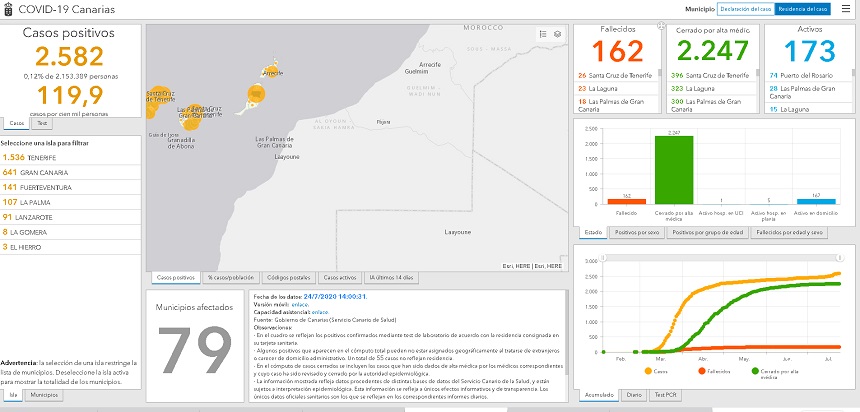Open the hamburger menu in the header
This screenshot has height=412, width=860.
tap(846, 9)
